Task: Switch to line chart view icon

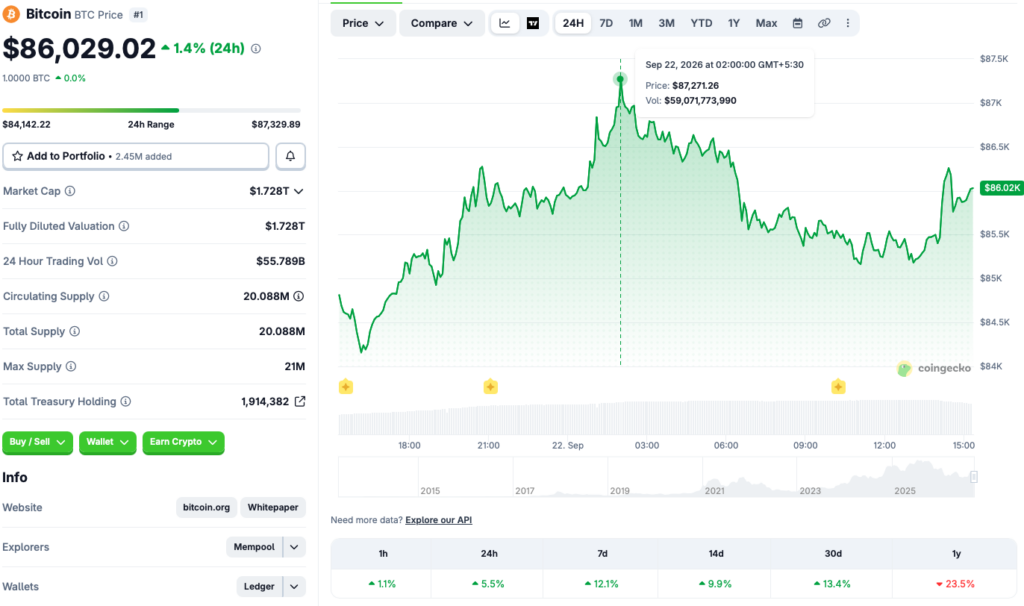Action: pyautogui.click(x=505, y=24)
